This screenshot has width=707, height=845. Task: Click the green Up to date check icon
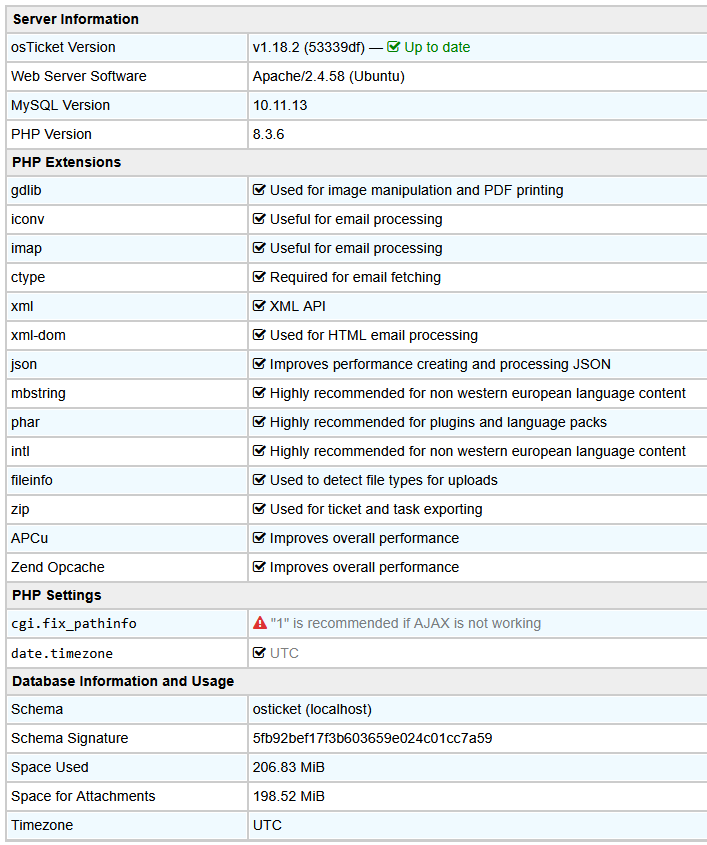(x=394, y=47)
